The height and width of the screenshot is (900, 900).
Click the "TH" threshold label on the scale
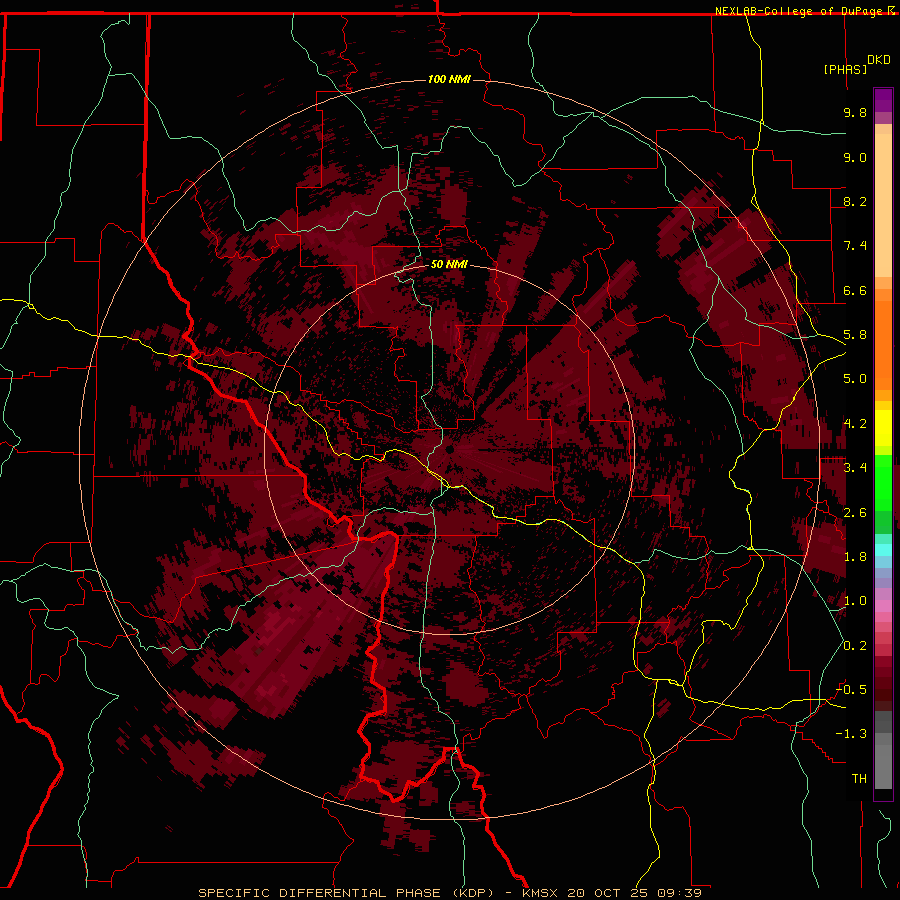859,779
